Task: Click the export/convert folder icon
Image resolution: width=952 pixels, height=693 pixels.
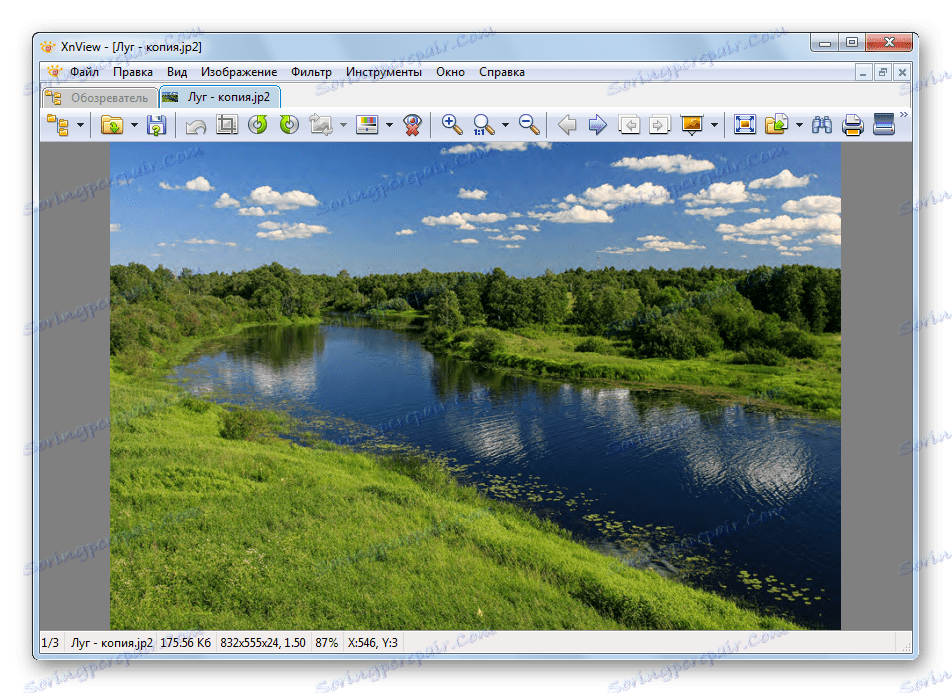Action: [777, 125]
